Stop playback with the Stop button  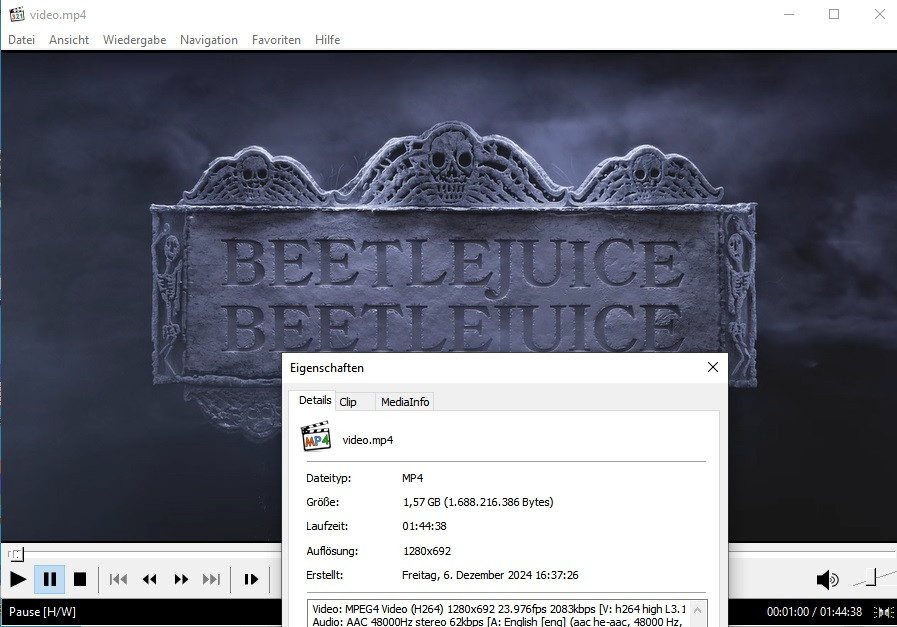(80, 580)
